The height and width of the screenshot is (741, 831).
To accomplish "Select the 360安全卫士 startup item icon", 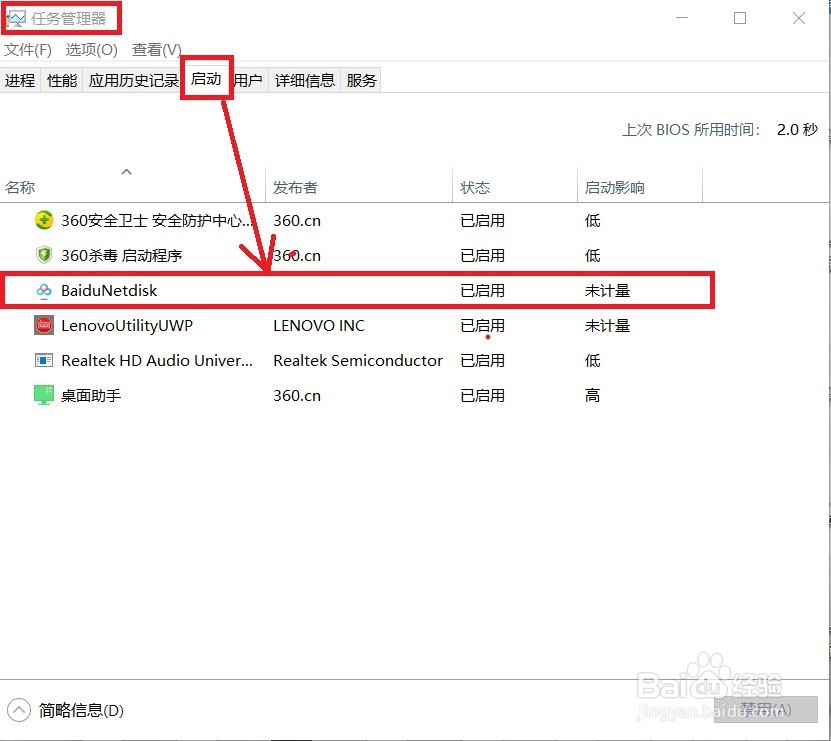I will click(43, 220).
